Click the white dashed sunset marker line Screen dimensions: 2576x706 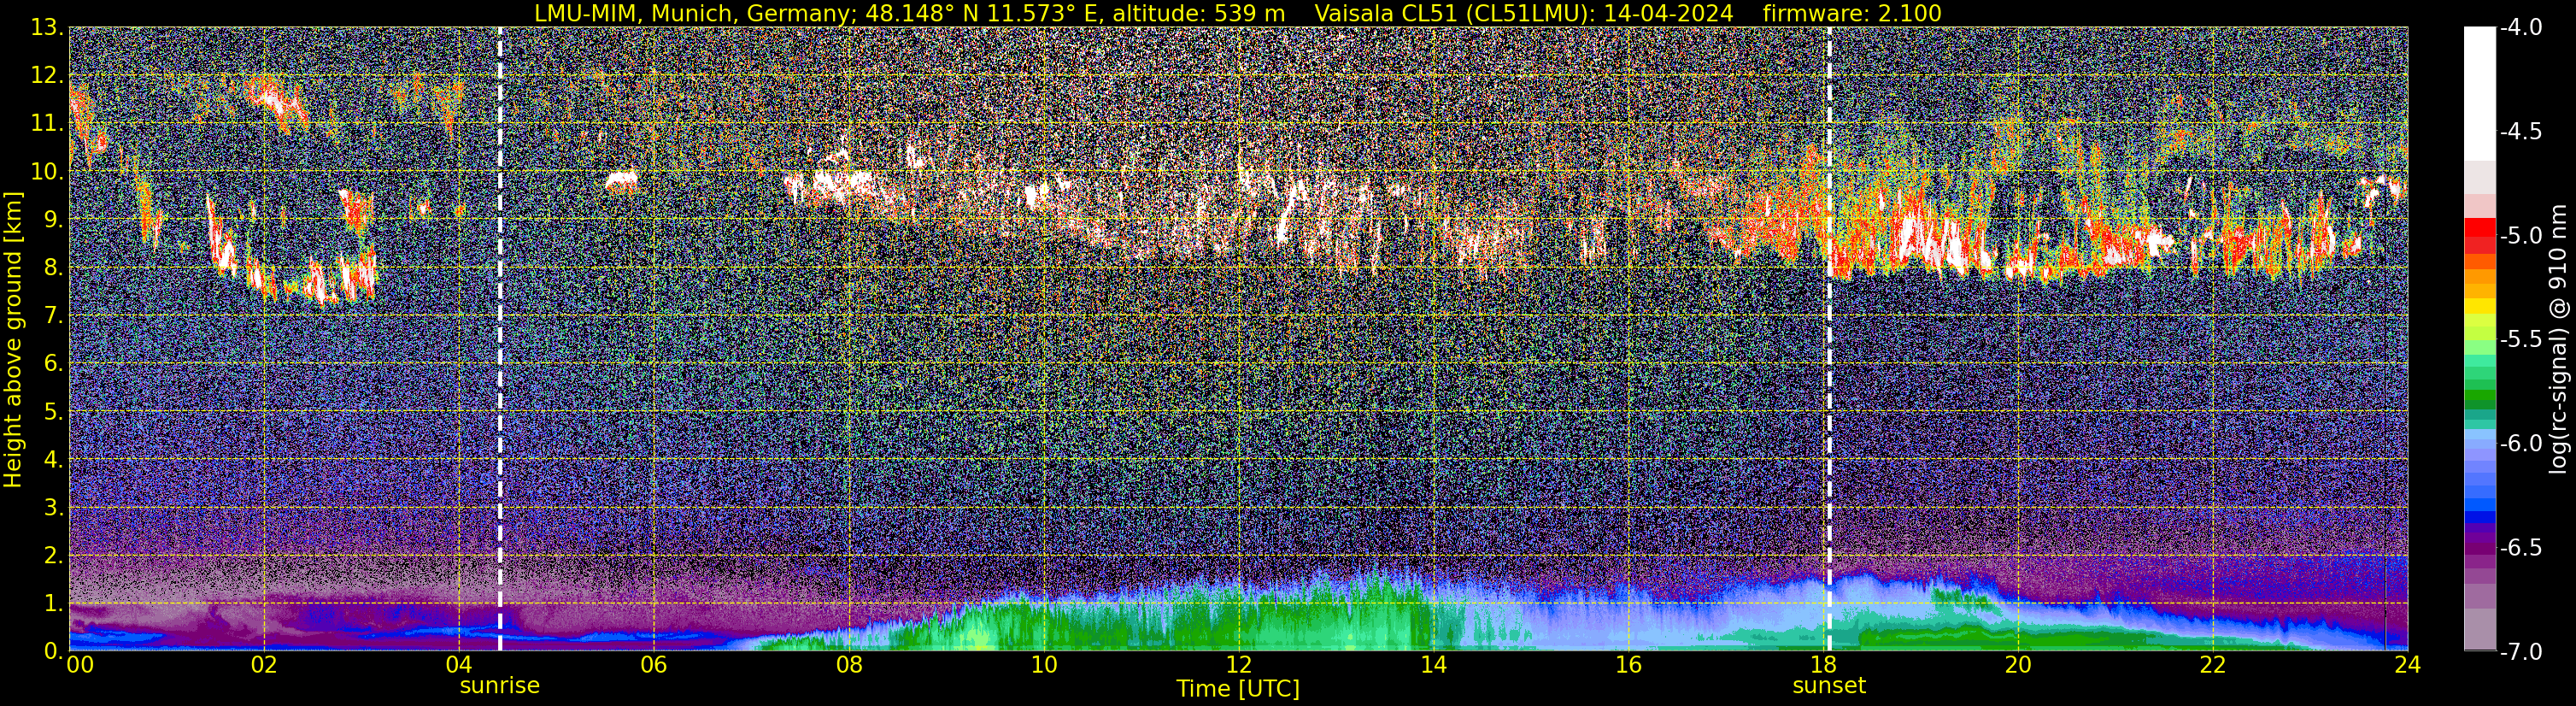[1830, 339]
